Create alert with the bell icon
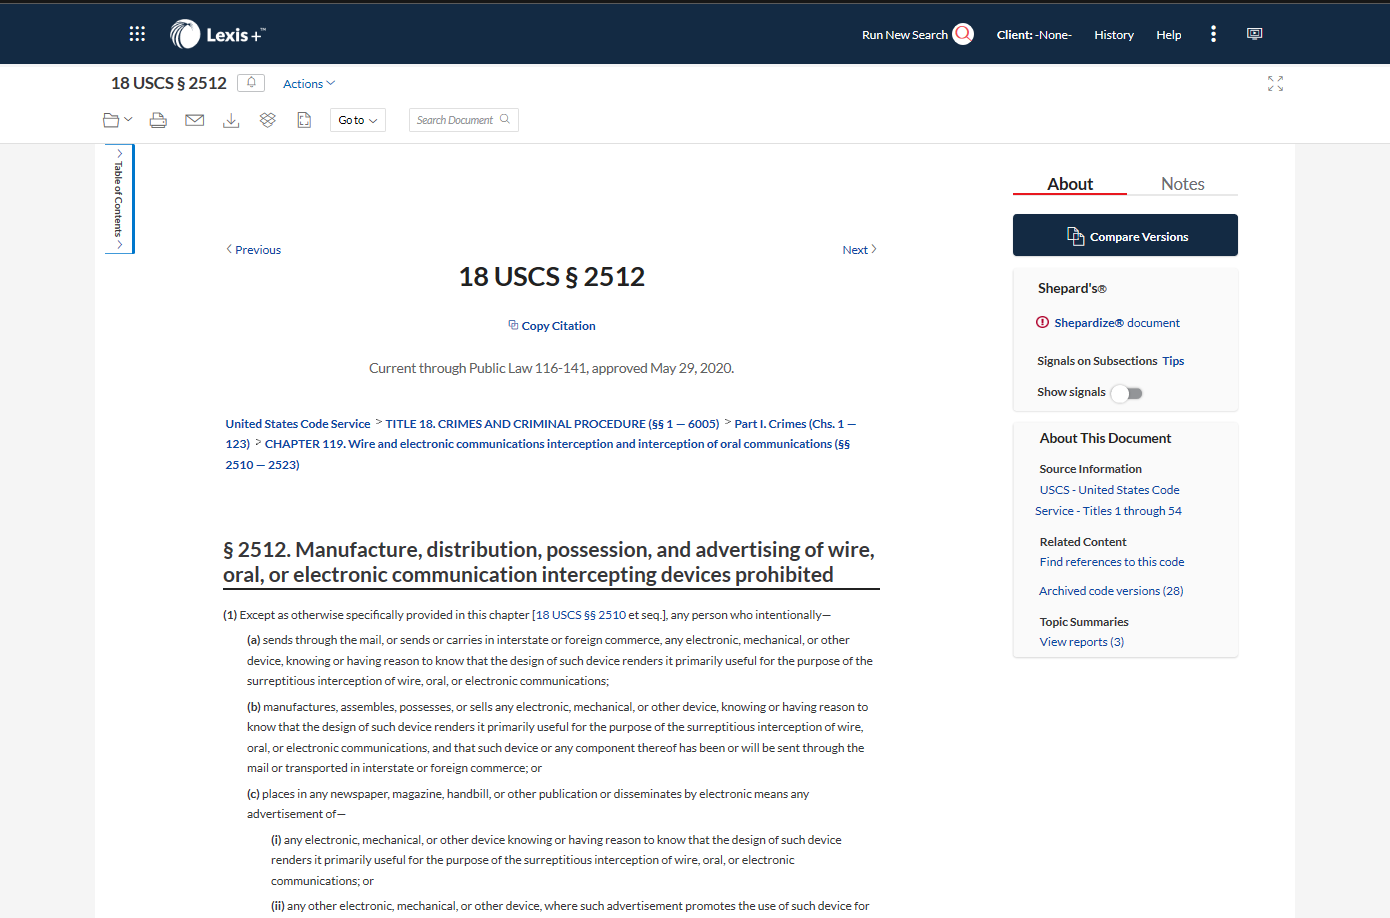The height and width of the screenshot is (918, 1390). coord(251,83)
